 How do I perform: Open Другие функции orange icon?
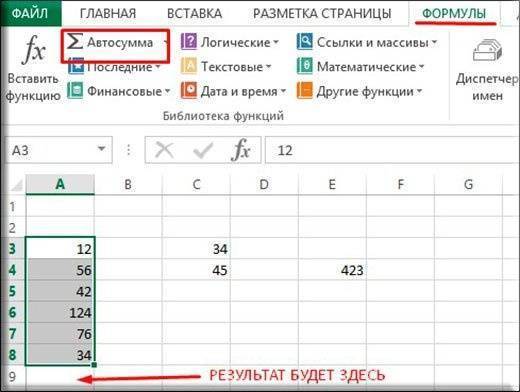tap(305, 91)
